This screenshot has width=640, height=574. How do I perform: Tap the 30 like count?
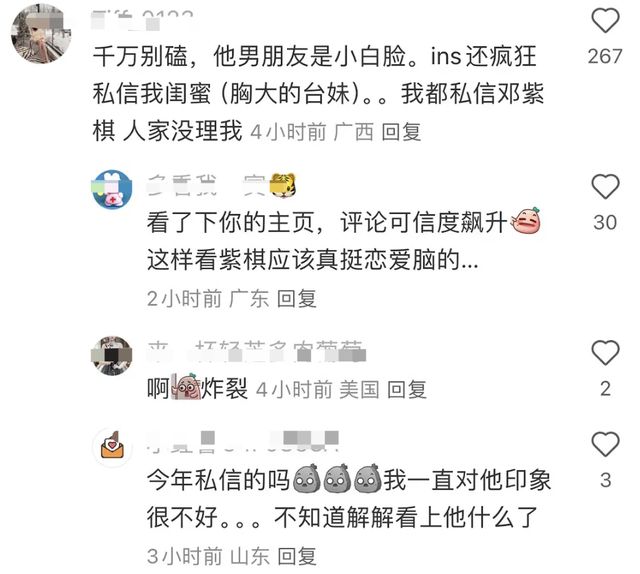click(x=605, y=222)
